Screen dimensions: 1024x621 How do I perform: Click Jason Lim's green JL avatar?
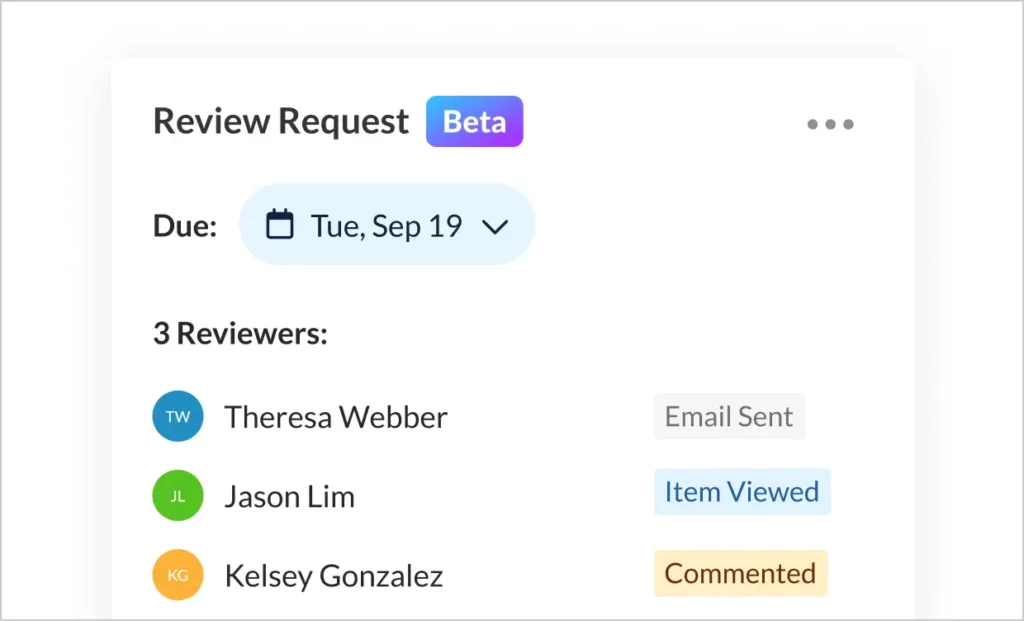coord(178,496)
